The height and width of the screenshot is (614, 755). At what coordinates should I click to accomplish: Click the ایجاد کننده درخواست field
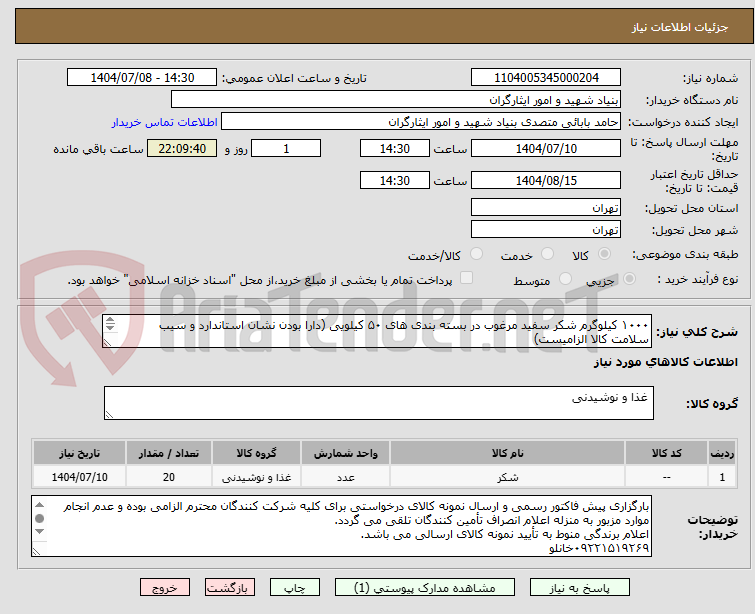point(421,122)
